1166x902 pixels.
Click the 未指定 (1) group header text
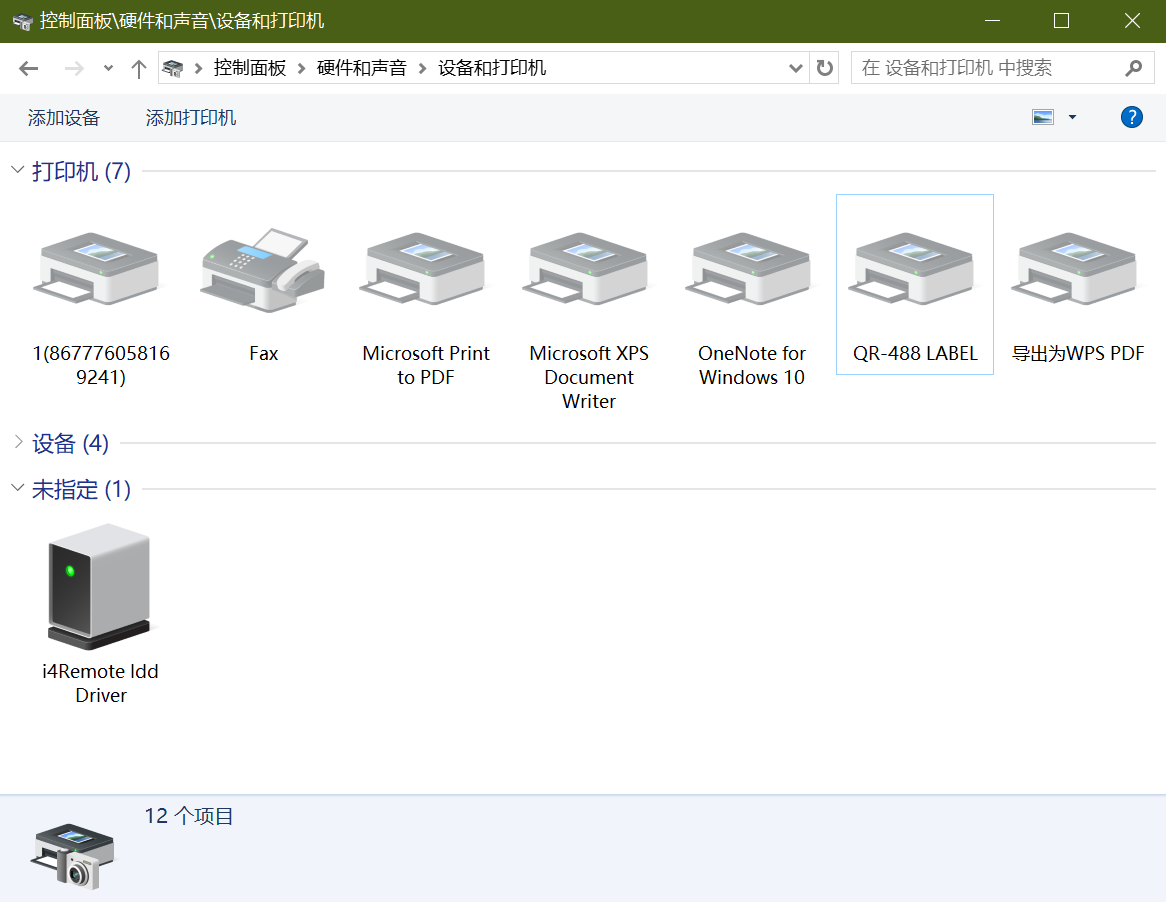(81, 489)
